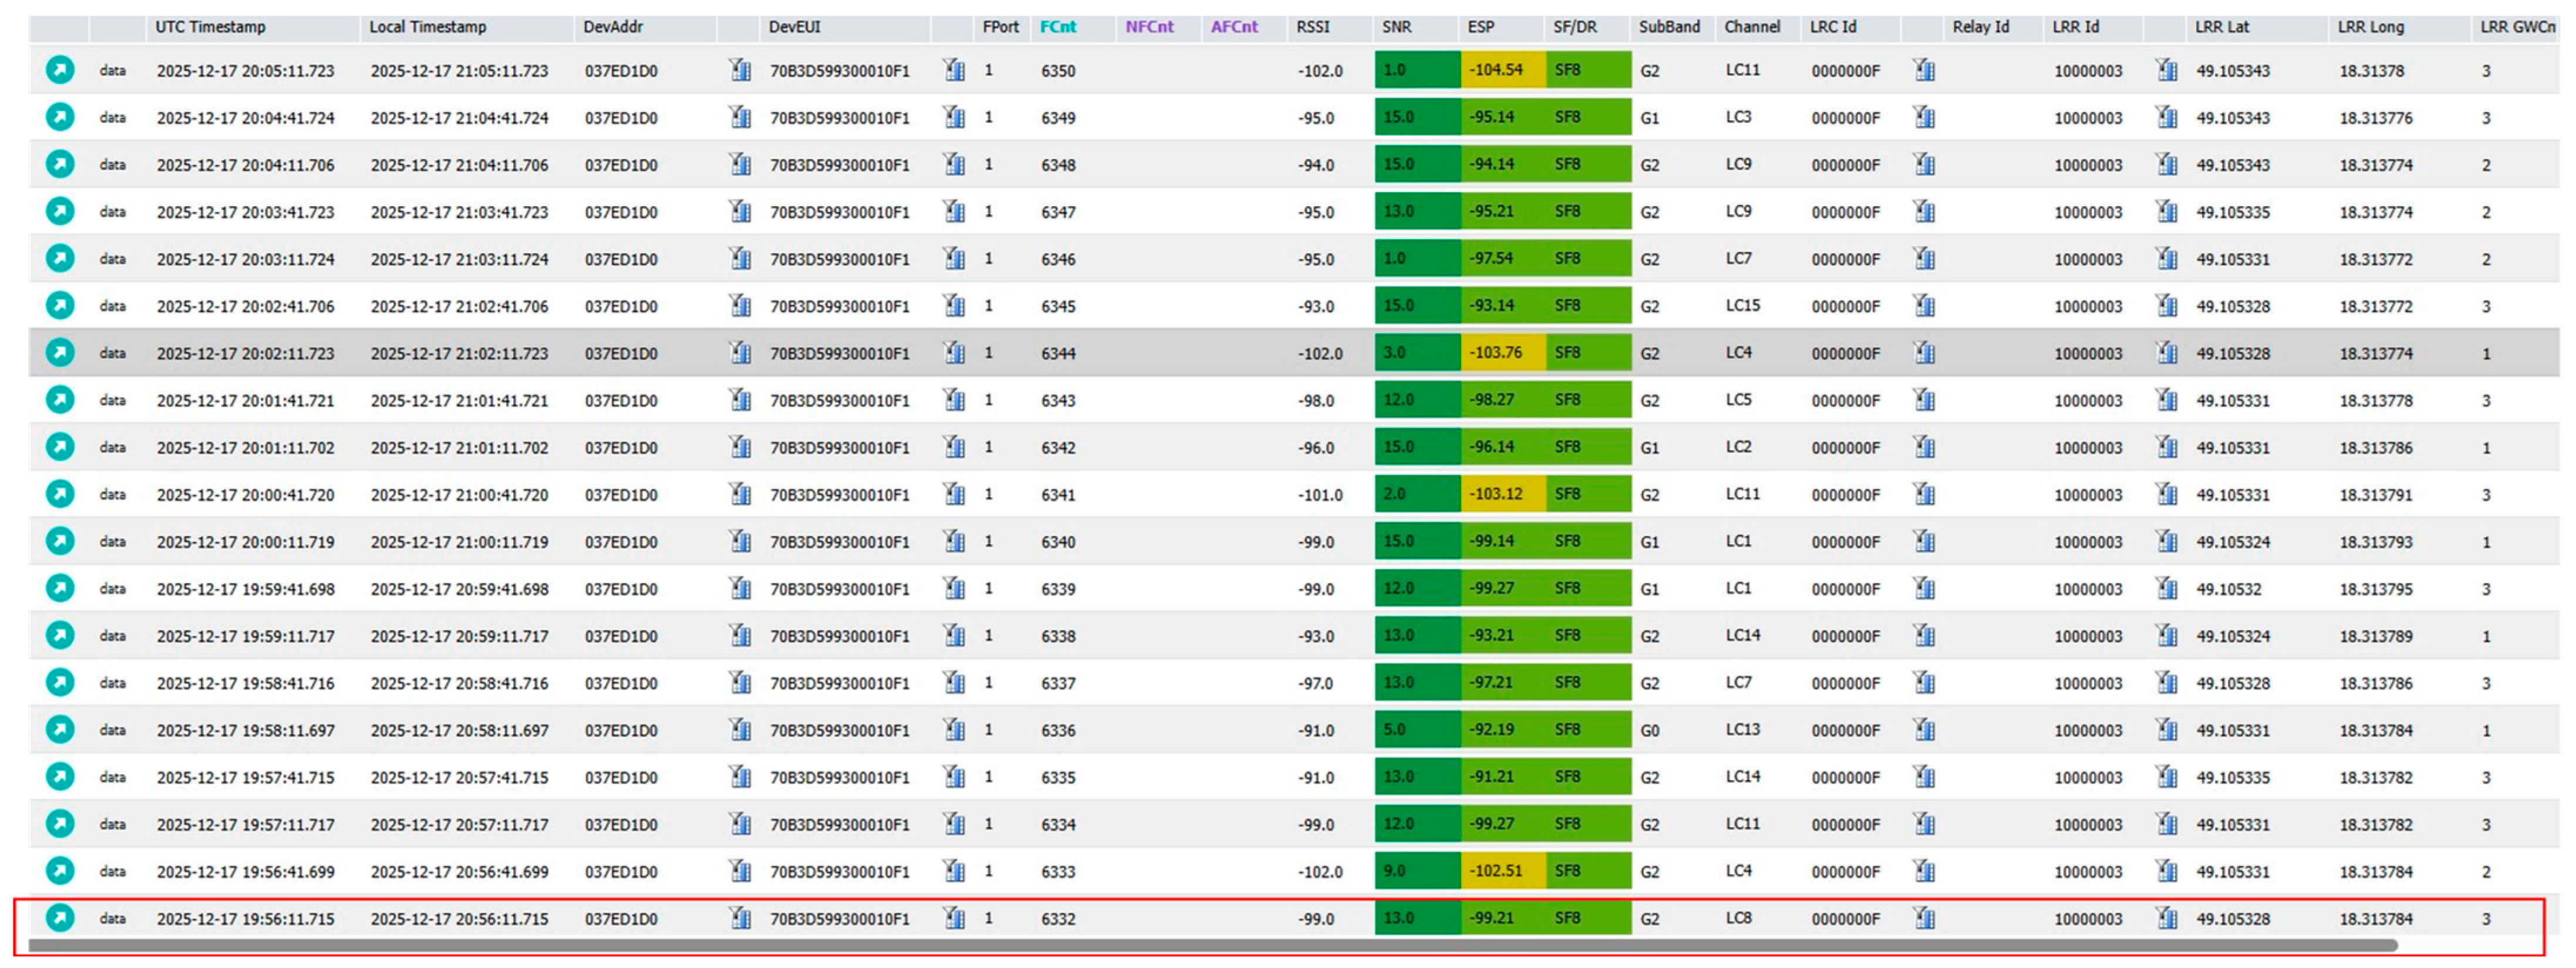Filter by LRR Id icon in the FCnt 6349 row
Screen dimensions: 2576x968
[x=2167, y=117]
